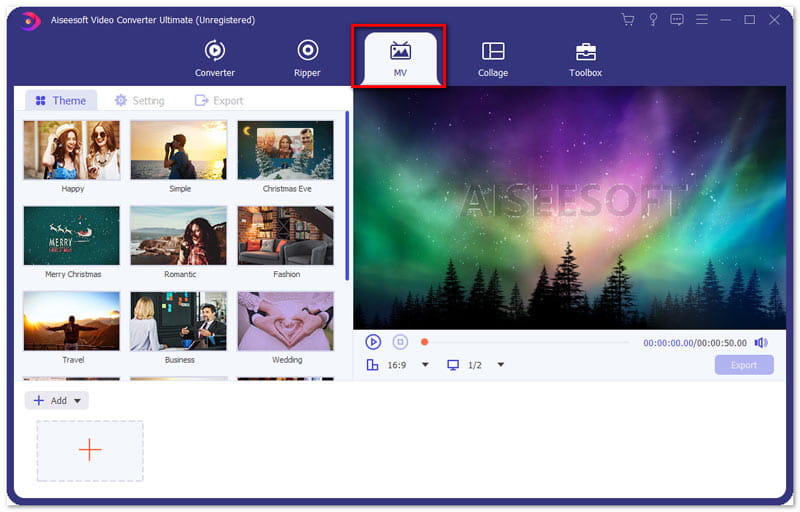Image resolution: width=800 pixels, height=512 pixels.
Task: Open the Collage module
Action: [x=493, y=59]
